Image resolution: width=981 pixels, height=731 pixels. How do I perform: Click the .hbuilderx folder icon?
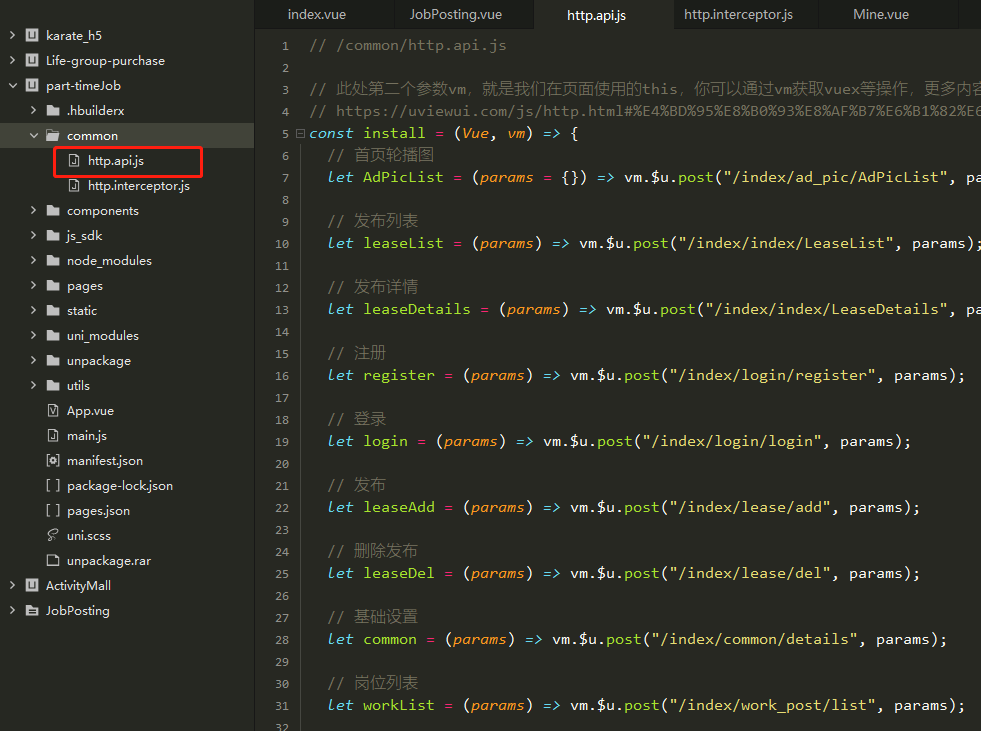pos(53,111)
